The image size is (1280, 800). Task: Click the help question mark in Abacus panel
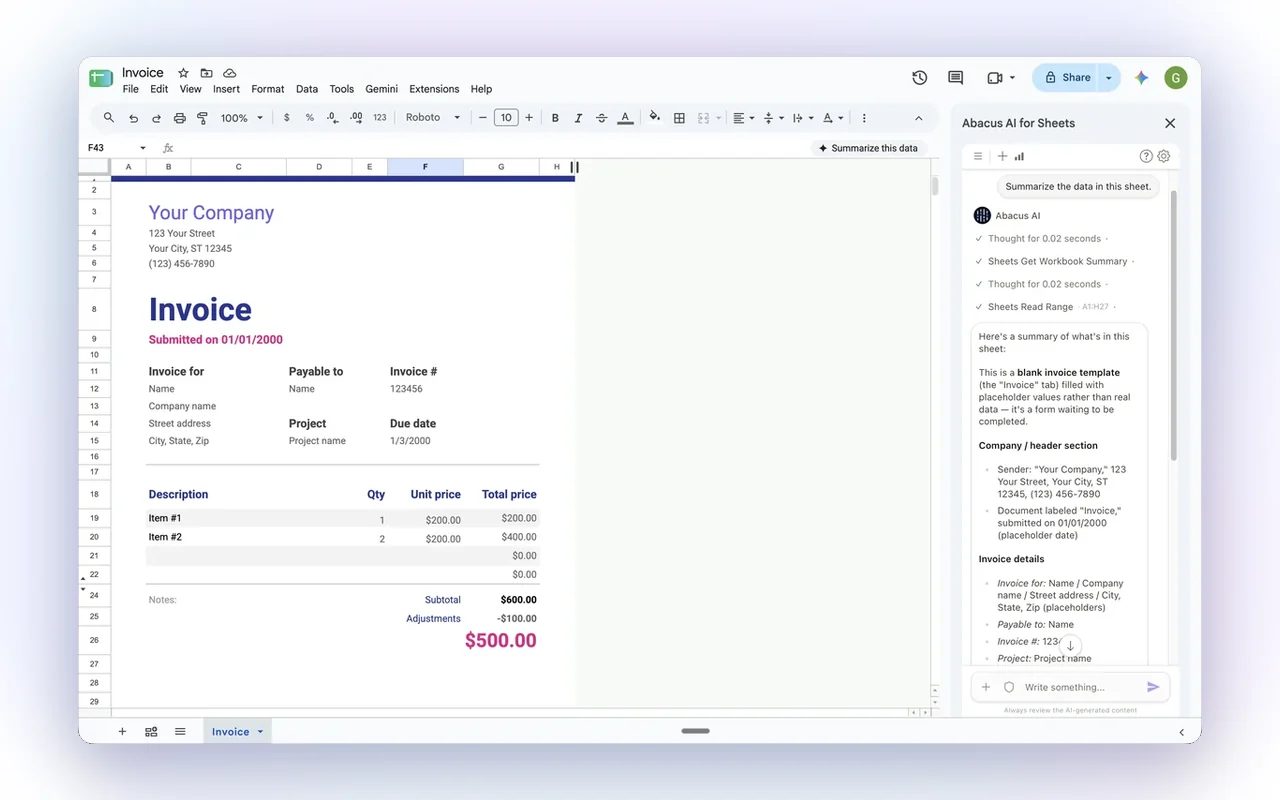1147,156
